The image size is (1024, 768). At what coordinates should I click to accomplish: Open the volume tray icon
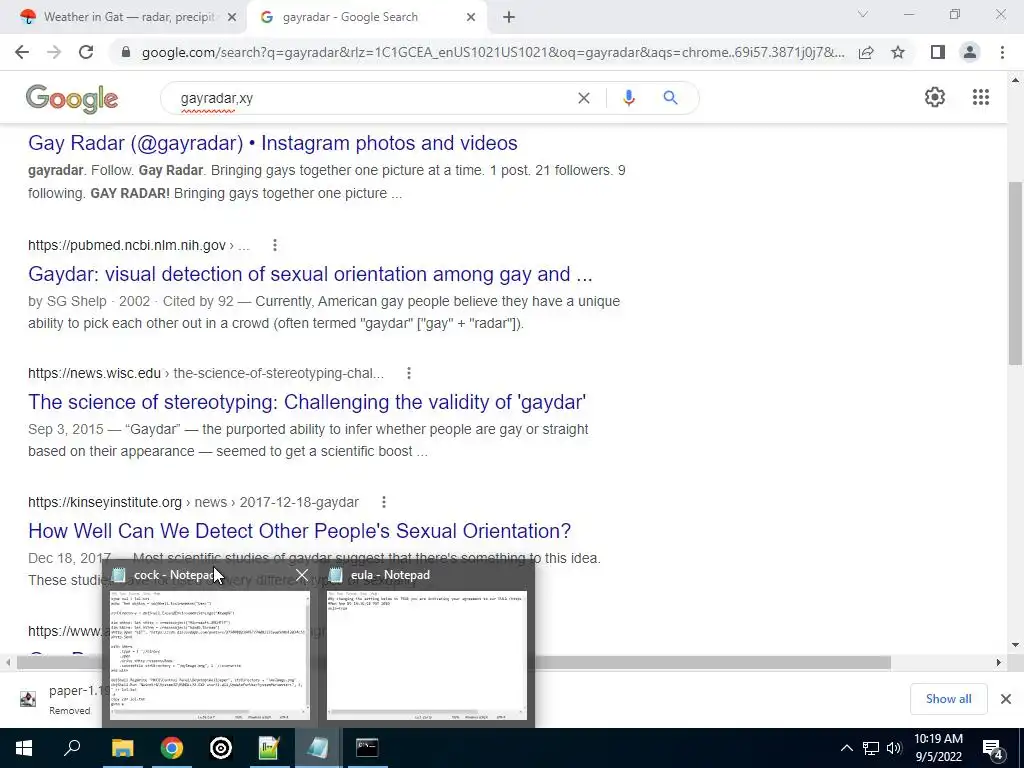pos(894,748)
